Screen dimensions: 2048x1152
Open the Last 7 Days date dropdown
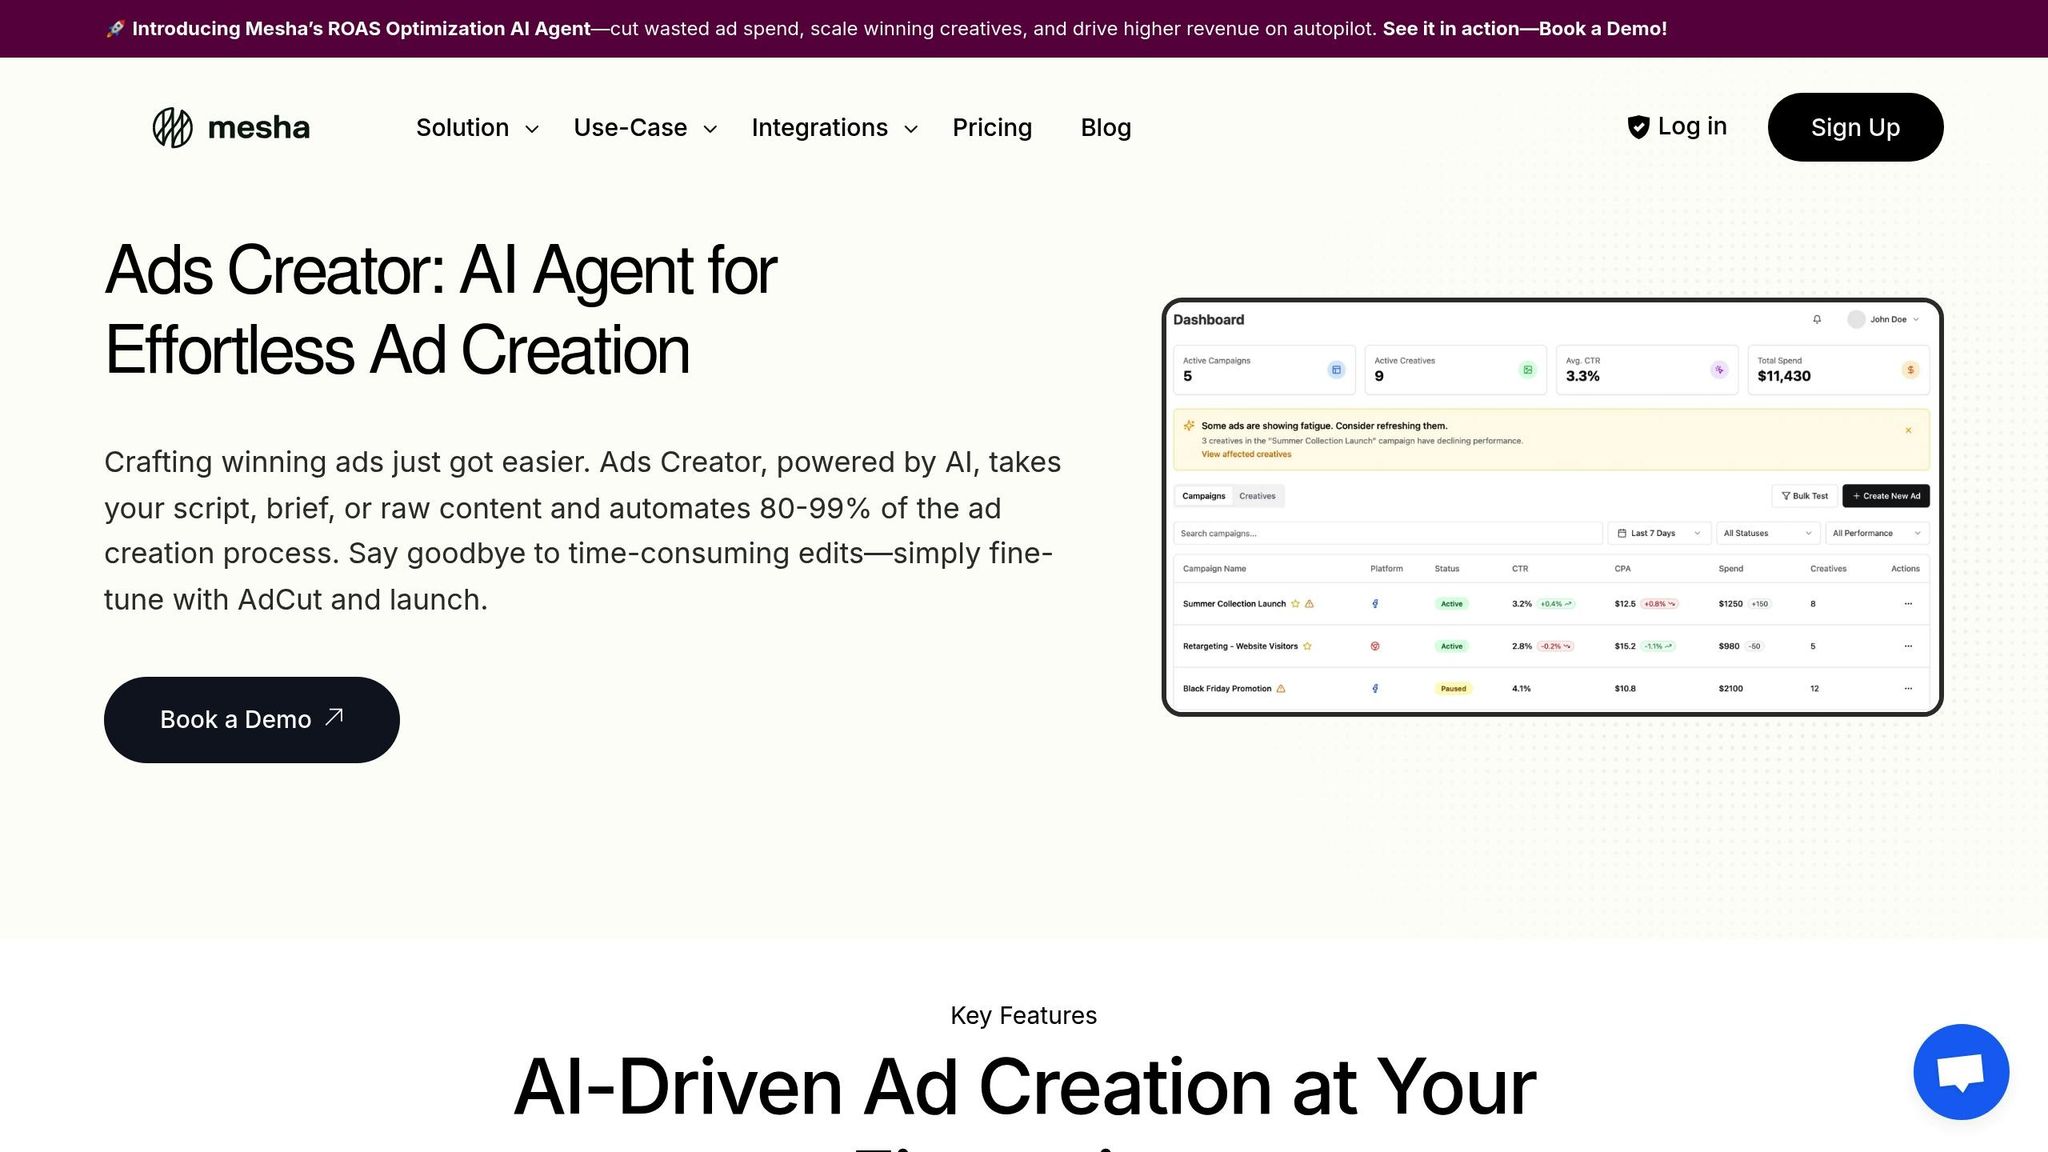[1658, 534]
